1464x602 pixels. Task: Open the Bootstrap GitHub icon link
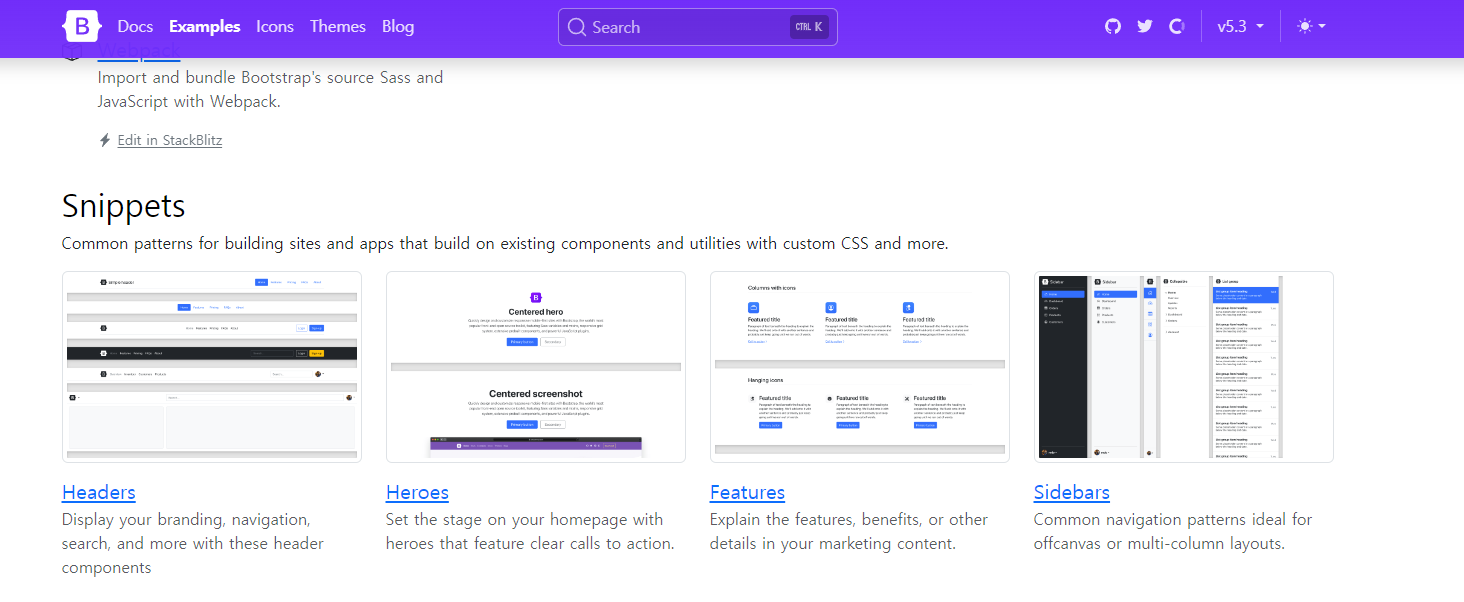click(x=1113, y=26)
